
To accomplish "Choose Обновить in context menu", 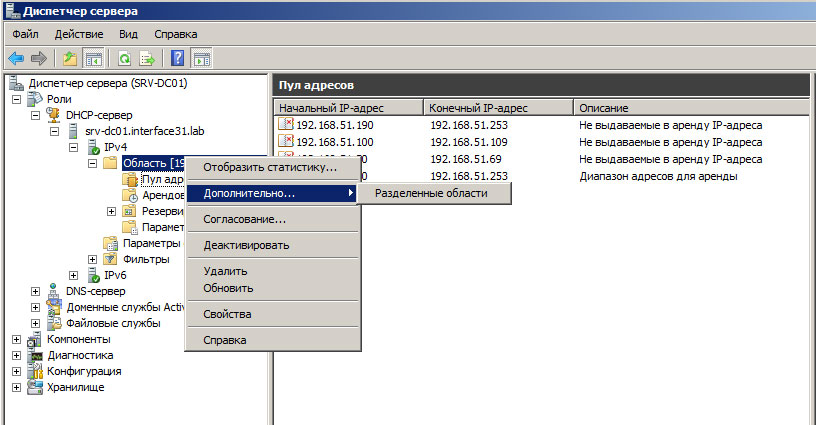I will pyautogui.click(x=273, y=288).
